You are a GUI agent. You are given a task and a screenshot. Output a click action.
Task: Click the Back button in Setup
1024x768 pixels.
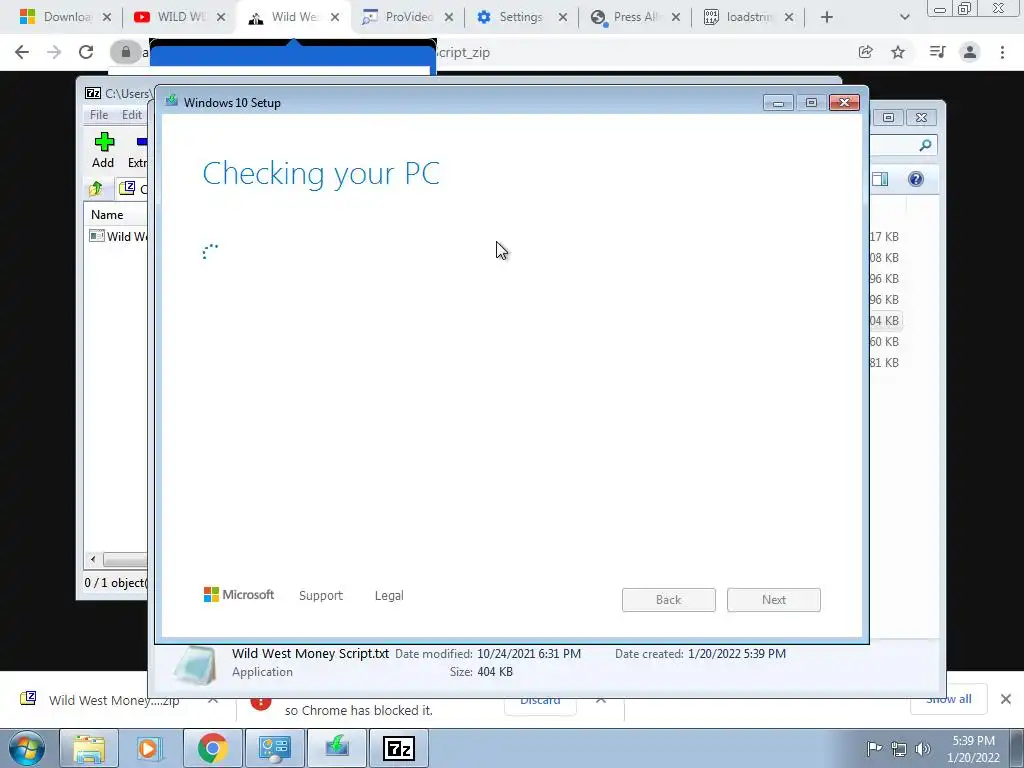pos(669,600)
